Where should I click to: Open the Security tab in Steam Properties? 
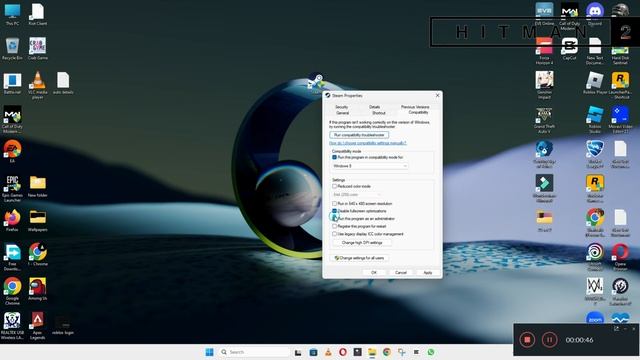pyautogui.click(x=342, y=107)
